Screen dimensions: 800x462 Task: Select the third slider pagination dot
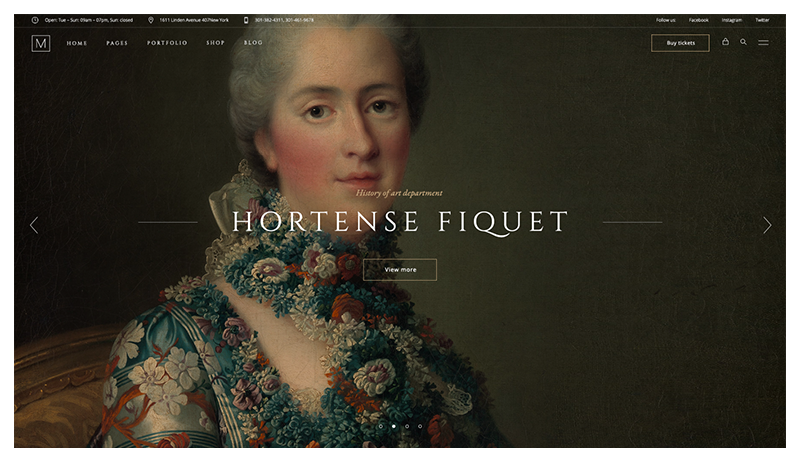[x=406, y=426]
